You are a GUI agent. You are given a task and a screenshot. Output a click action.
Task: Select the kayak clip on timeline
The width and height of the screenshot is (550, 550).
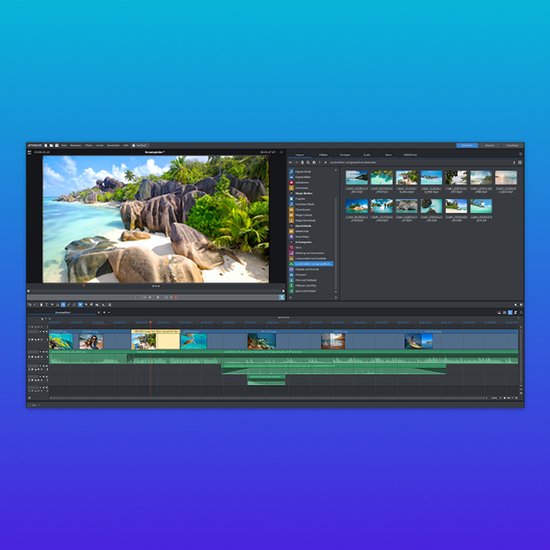click(x=418, y=341)
